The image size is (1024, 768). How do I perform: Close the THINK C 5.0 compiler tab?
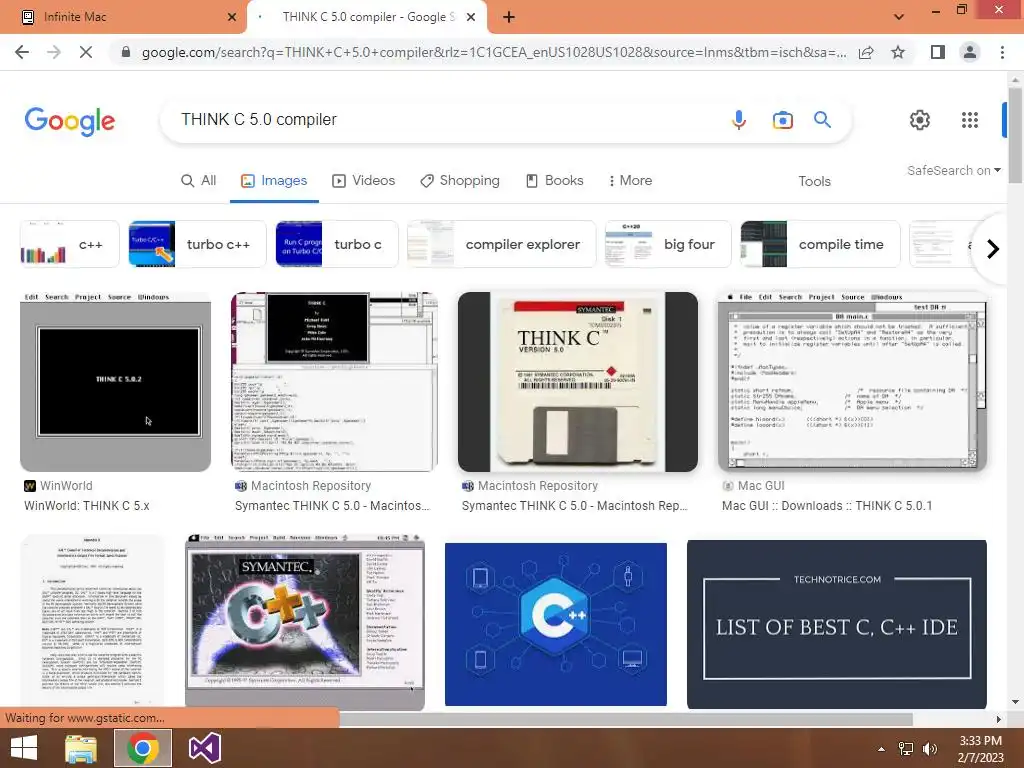pos(471,18)
